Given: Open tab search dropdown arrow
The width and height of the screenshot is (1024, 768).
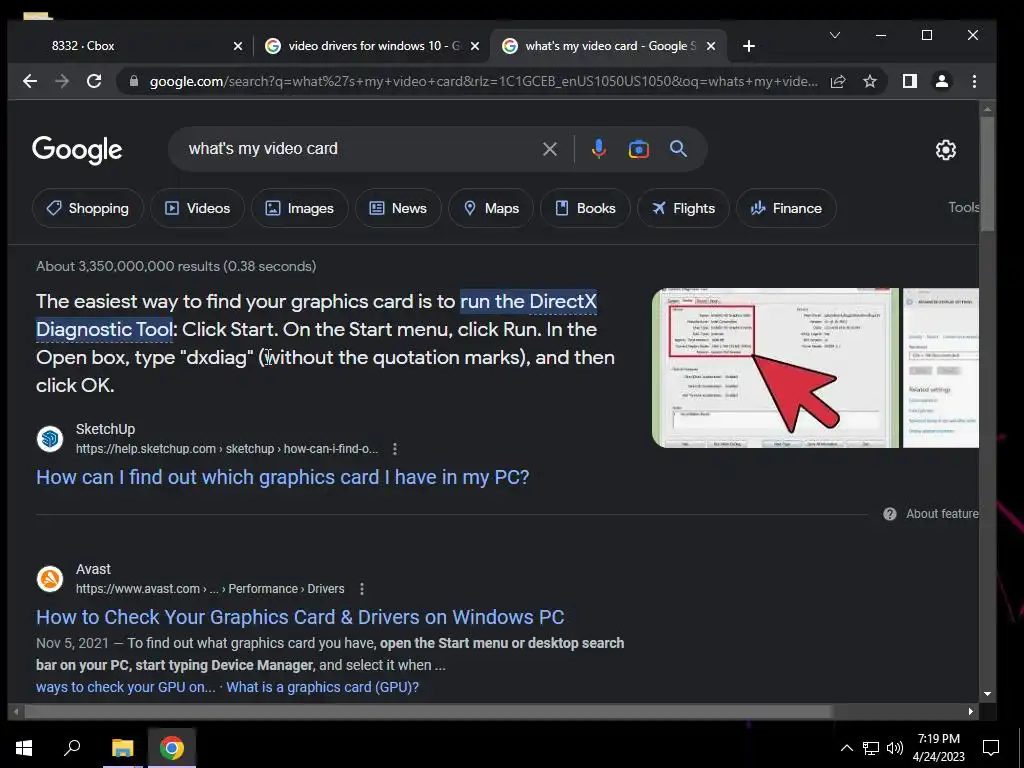Looking at the screenshot, I should pos(835,35).
